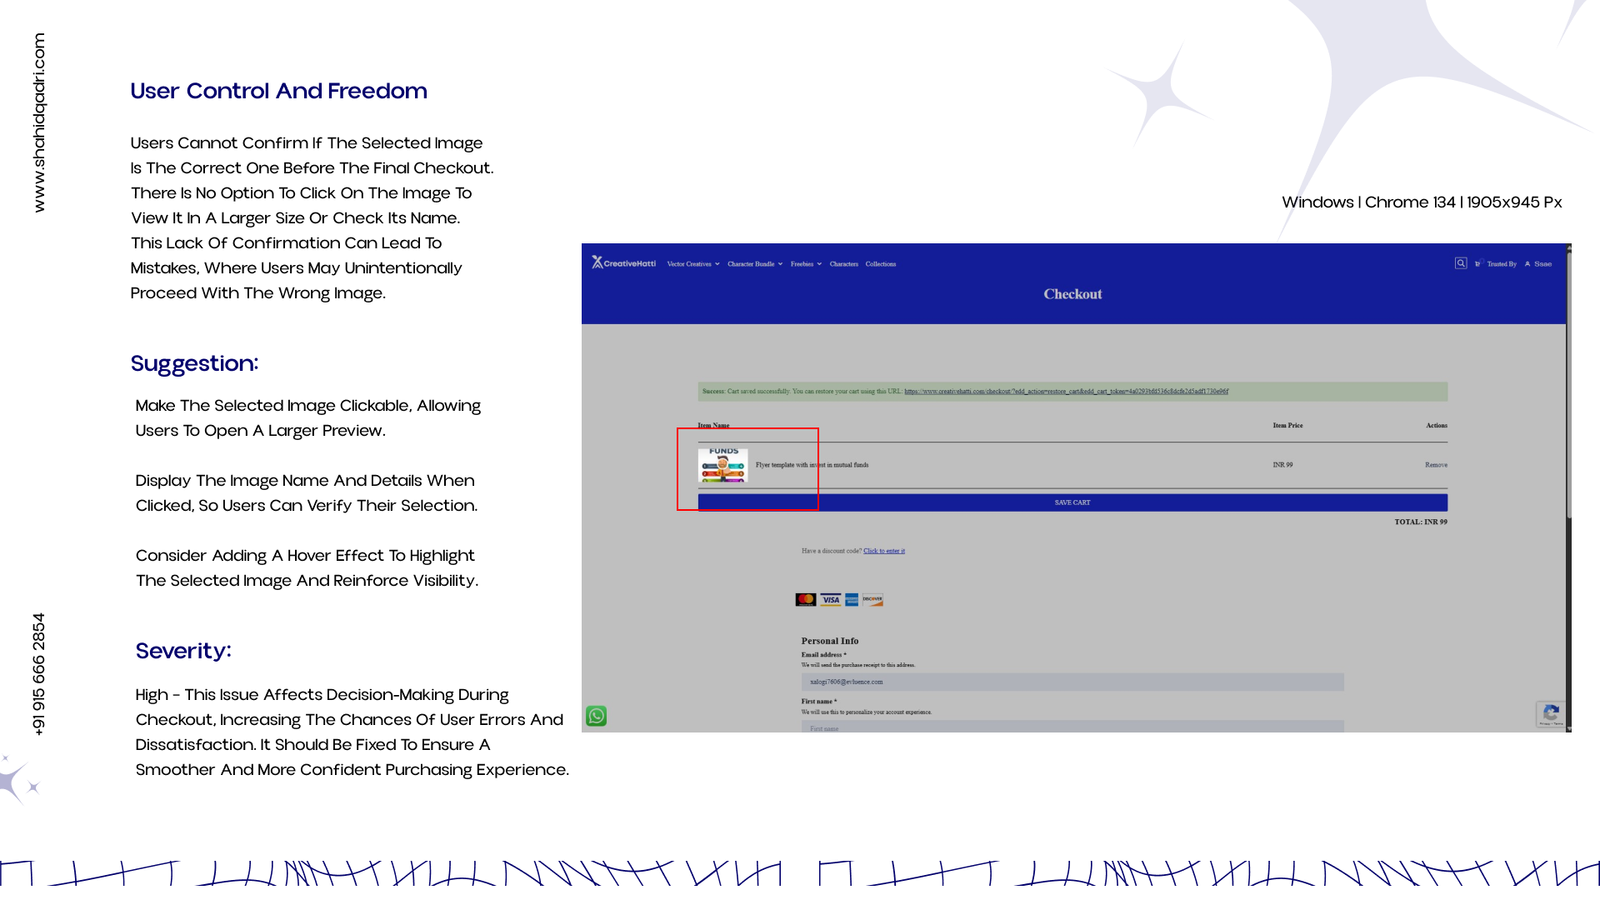Click the Email address input field
Screen dimensions: 1600x900
[x=1072, y=682]
